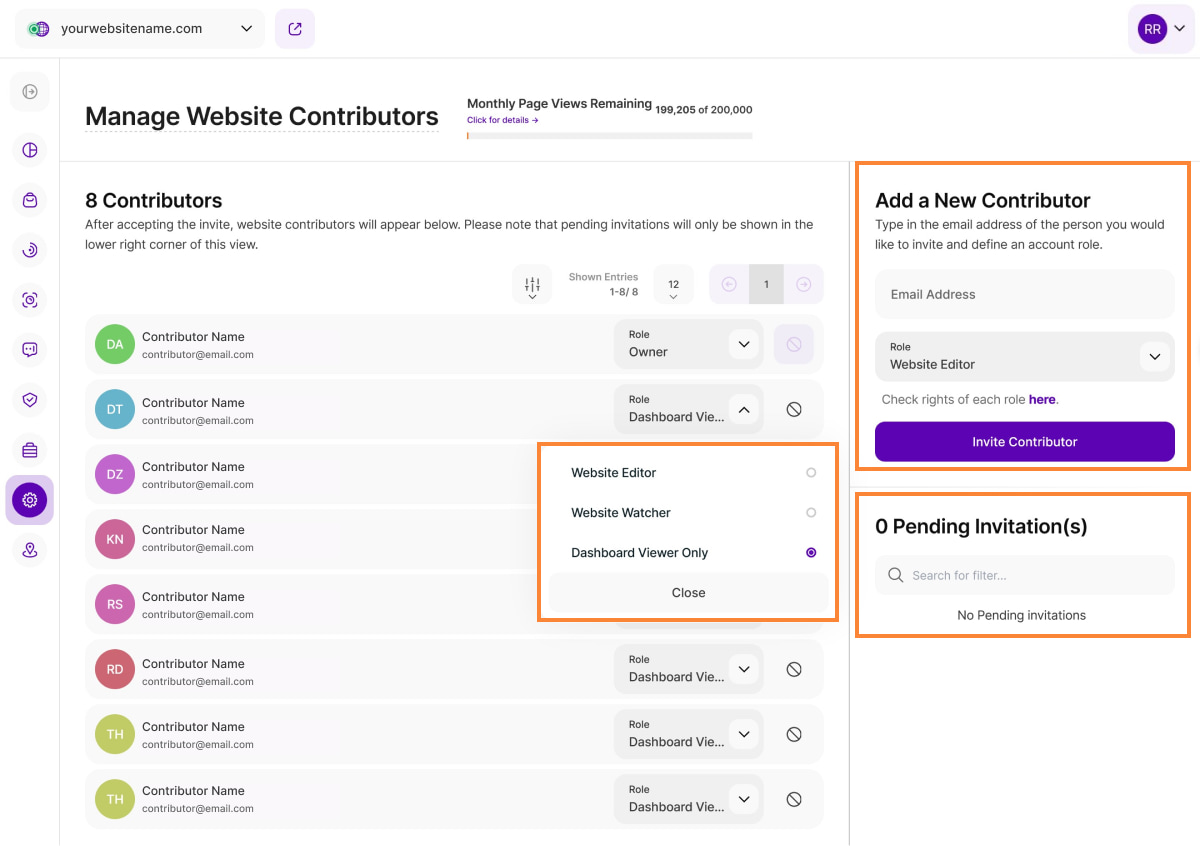Viewport: 1200px width, 846px height.
Task: Open the entries-per-page dropdown showing 12
Action: (673, 285)
